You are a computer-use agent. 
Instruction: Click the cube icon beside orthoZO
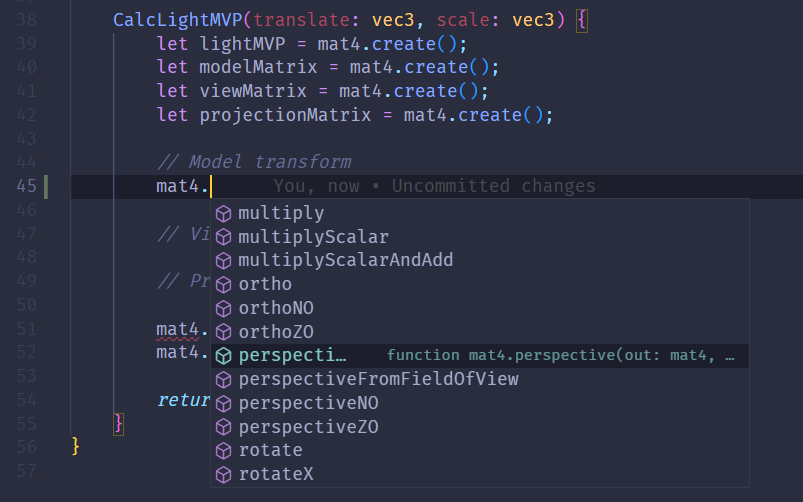point(223,332)
